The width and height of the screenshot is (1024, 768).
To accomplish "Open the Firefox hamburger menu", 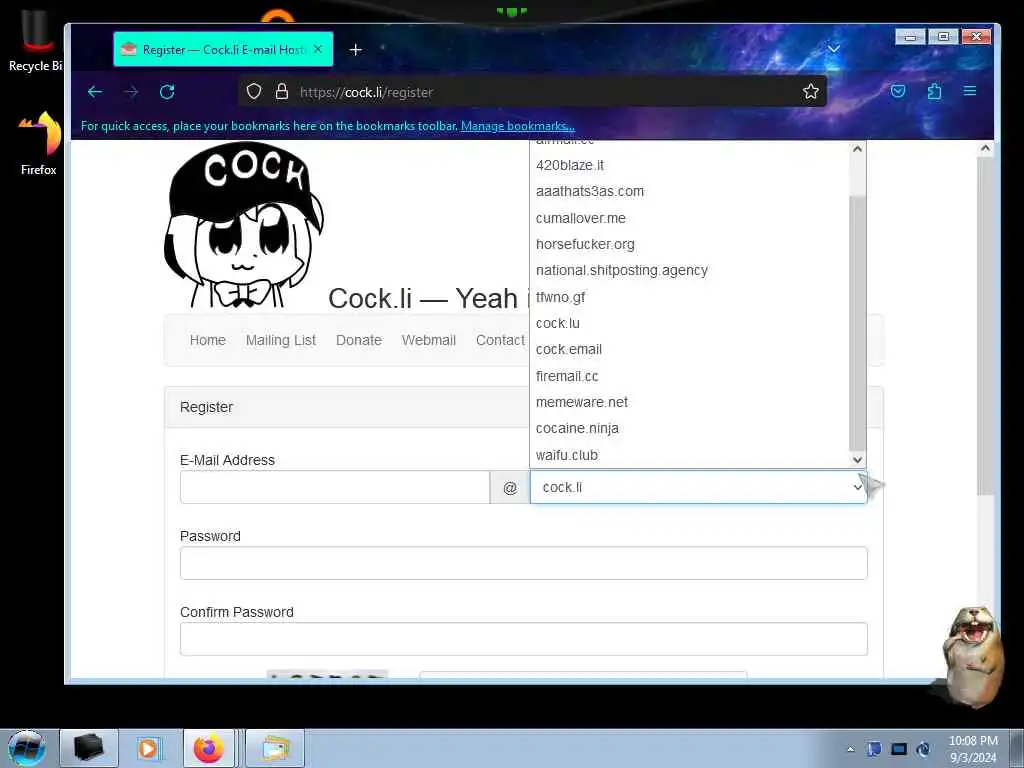I will pos(970,91).
